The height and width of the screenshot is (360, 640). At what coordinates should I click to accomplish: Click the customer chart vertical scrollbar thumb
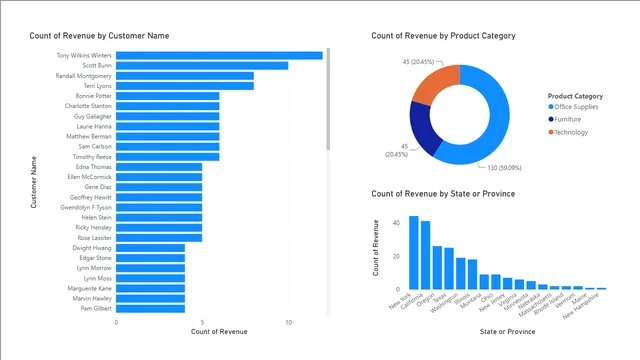click(x=328, y=99)
